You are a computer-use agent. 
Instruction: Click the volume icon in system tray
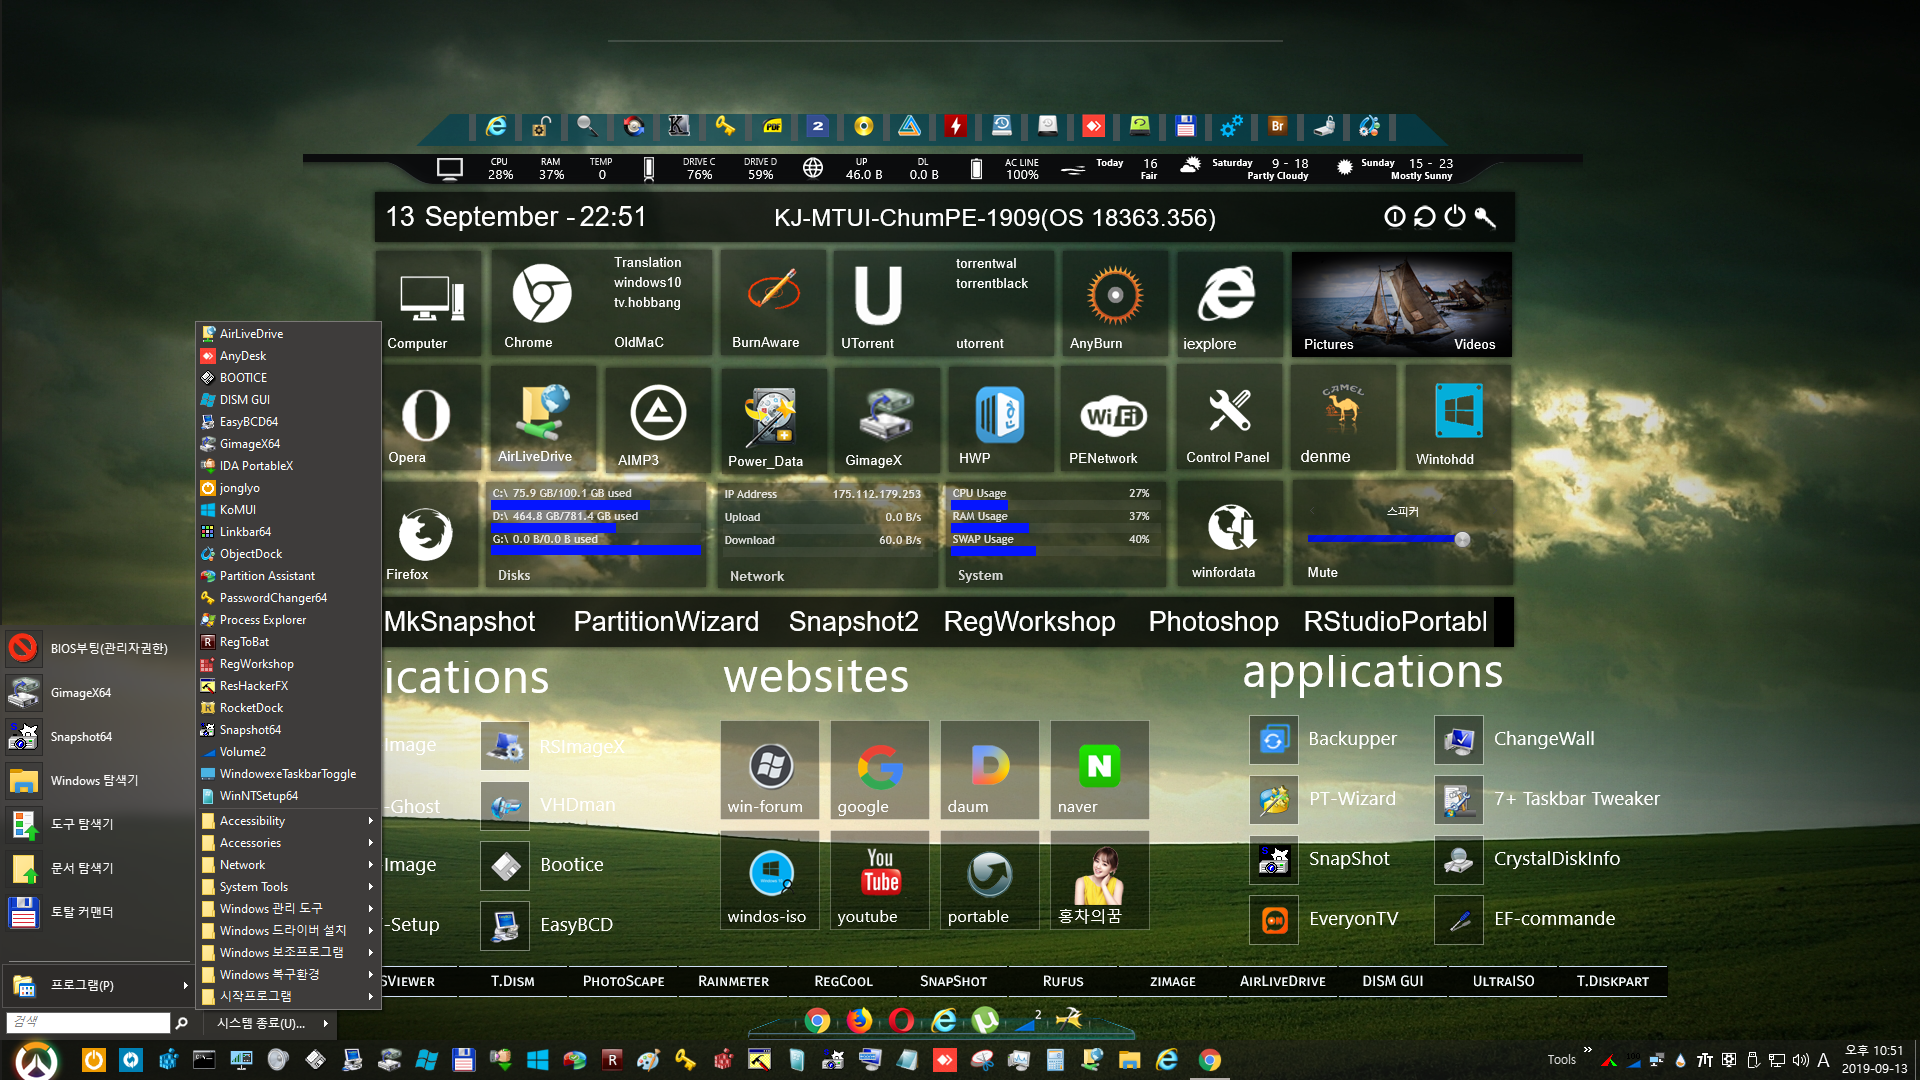coord(1800,1060)
